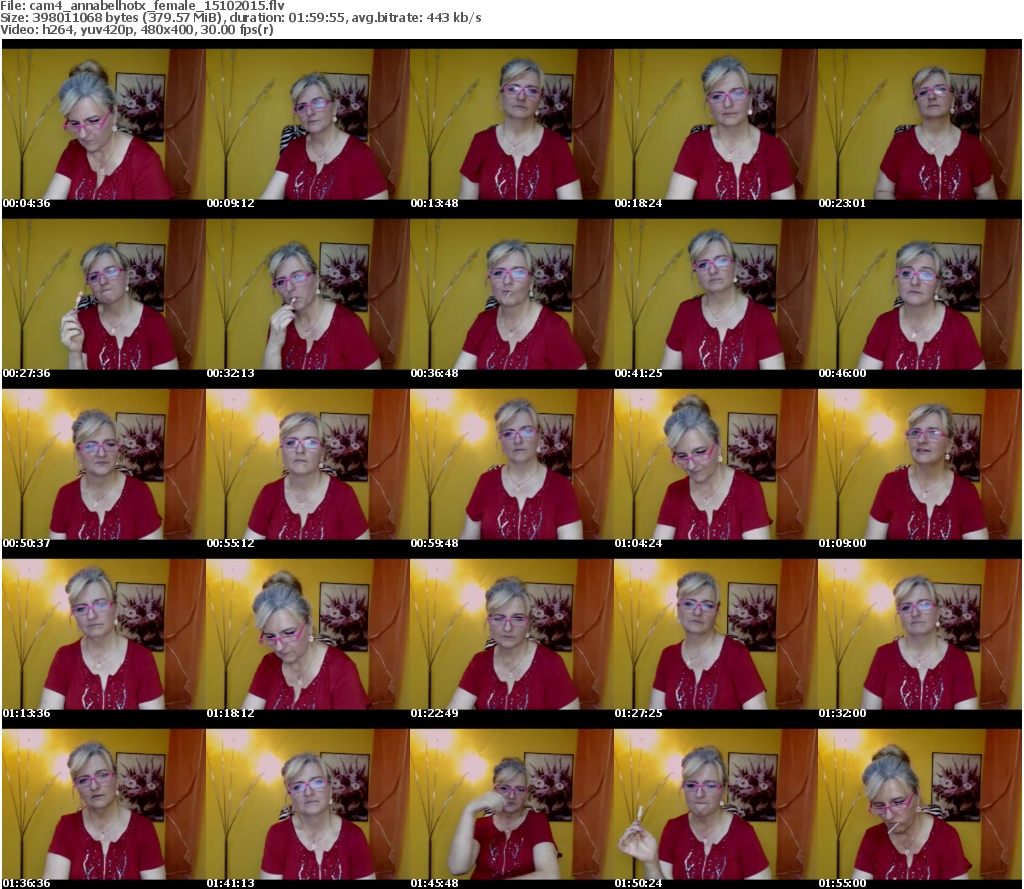The image size is (1024, 889).
Task: Pick the 01:04:24 video frame
Action: [716, 464]
